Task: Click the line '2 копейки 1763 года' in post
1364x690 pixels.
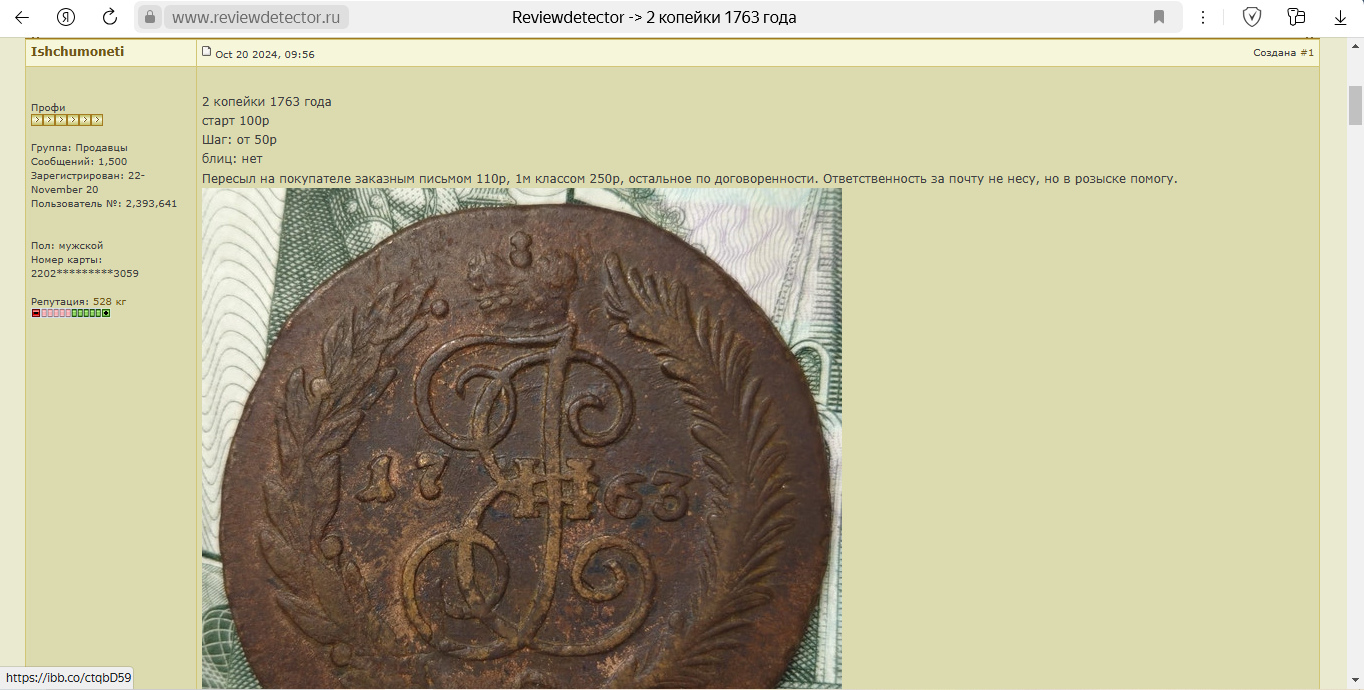Action: pos(267,102)
